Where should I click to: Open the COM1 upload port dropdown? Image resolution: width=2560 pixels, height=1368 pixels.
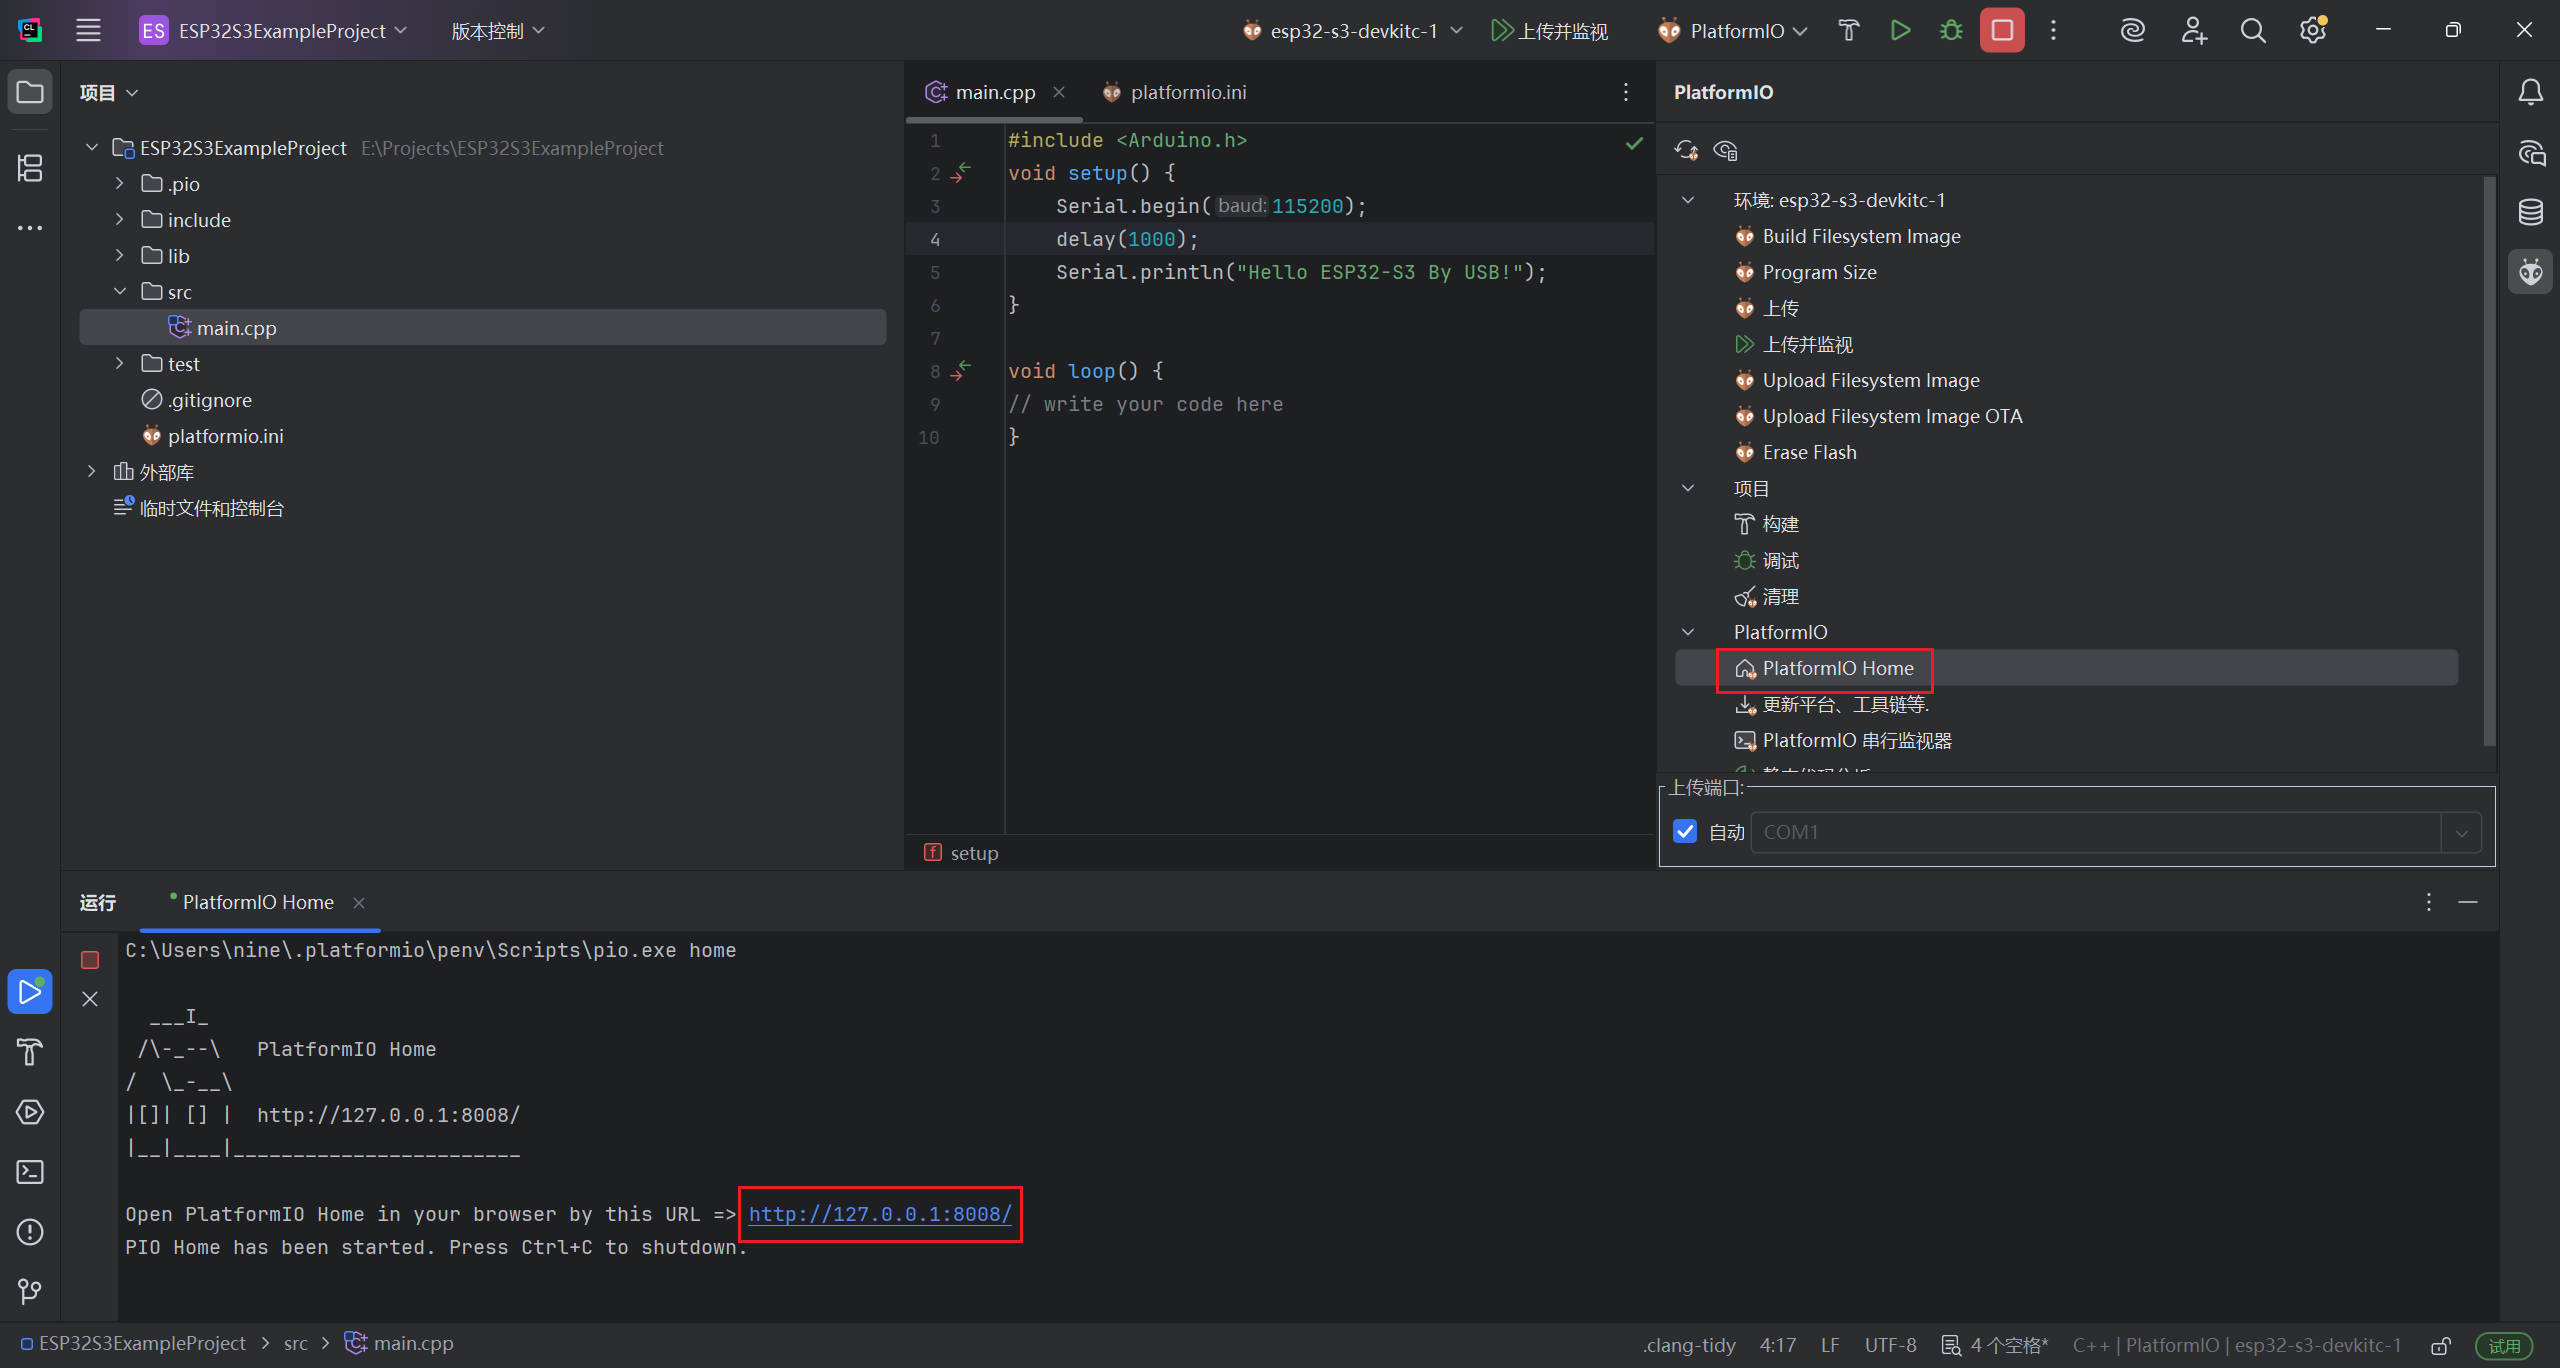point(2461,832)
